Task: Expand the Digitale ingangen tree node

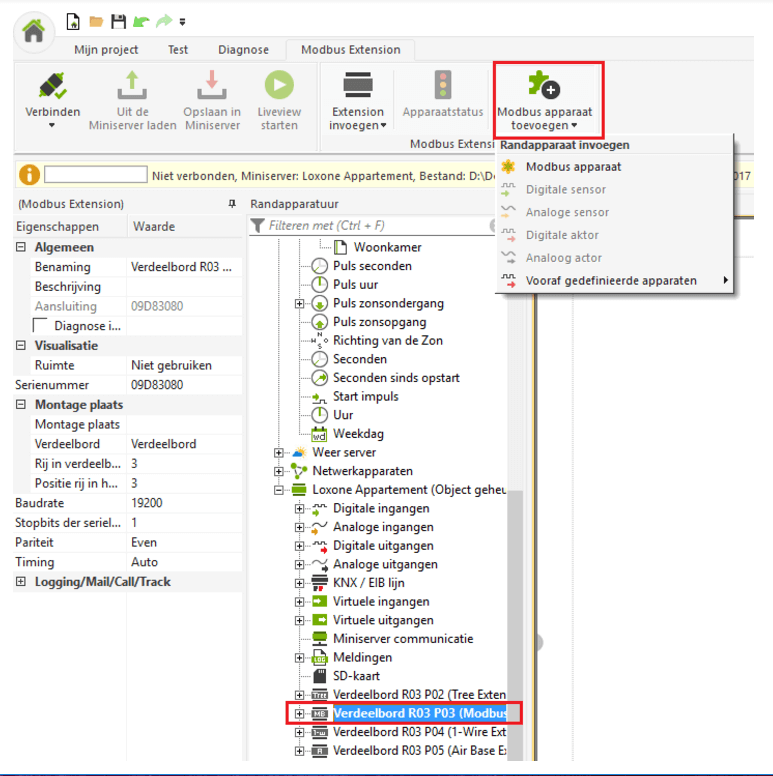Action: coord(299,509)
